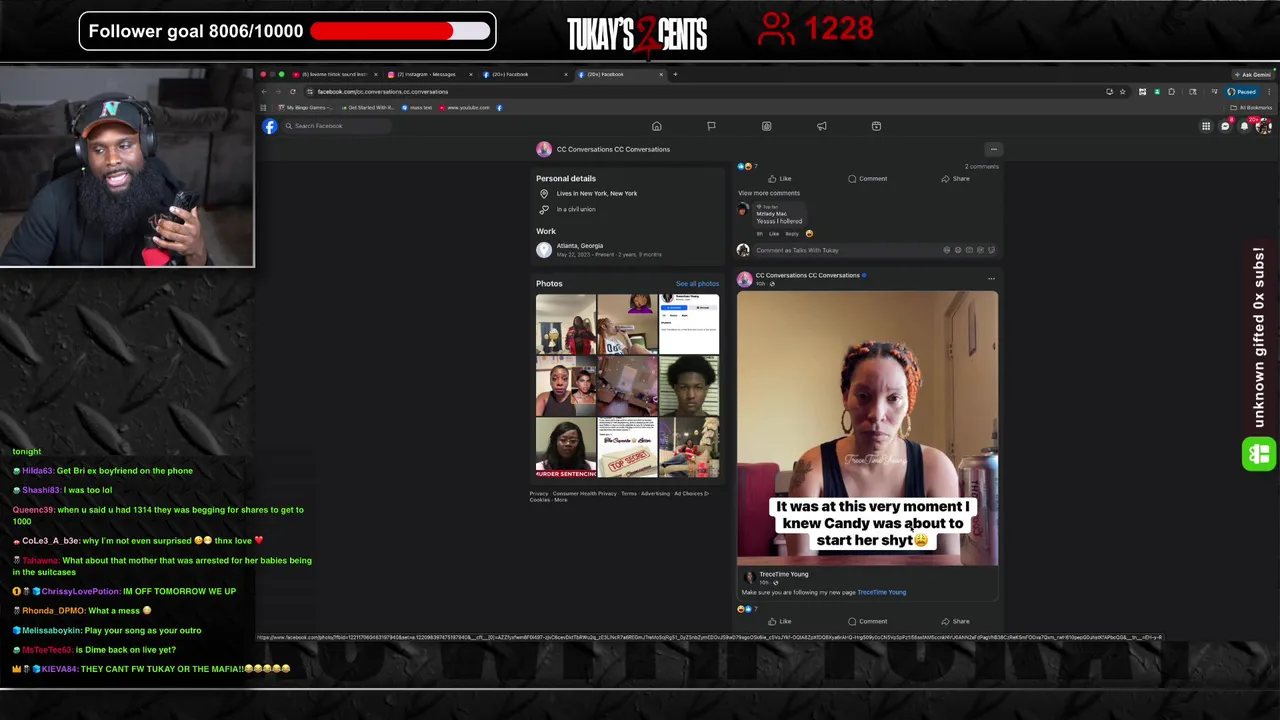The width and height of the screenshot is (1280, 720).
Task: Reply to Mzlady Mac's comment
Action: (x=792, y=234)
